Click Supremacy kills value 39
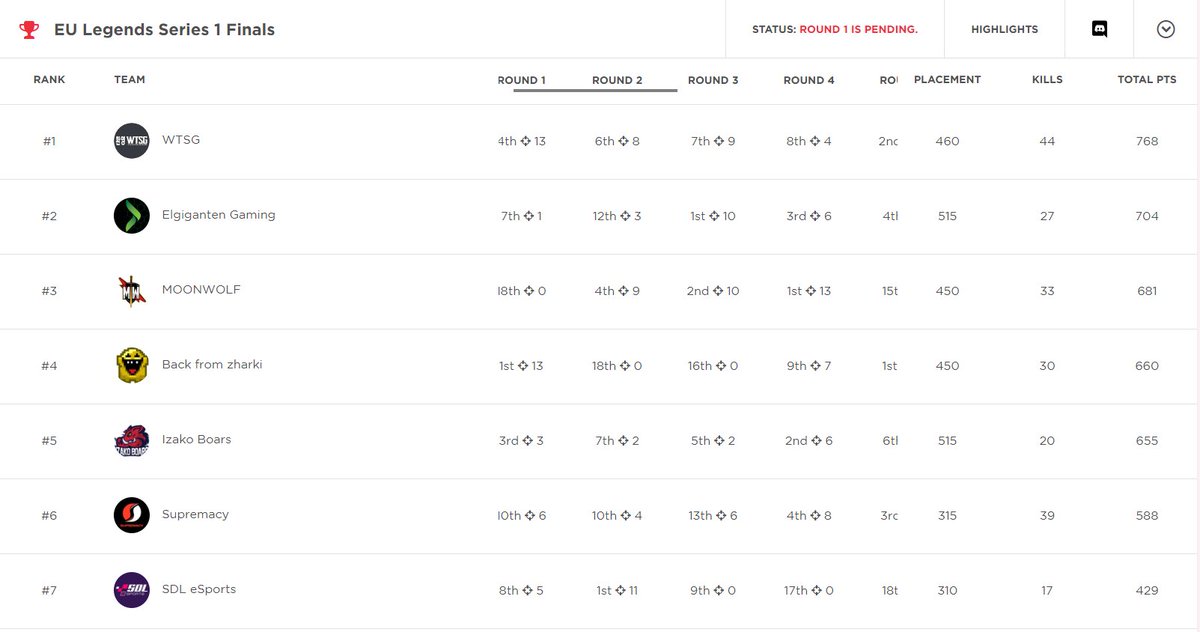The image size is (1200, 632). pos(1047,516)
